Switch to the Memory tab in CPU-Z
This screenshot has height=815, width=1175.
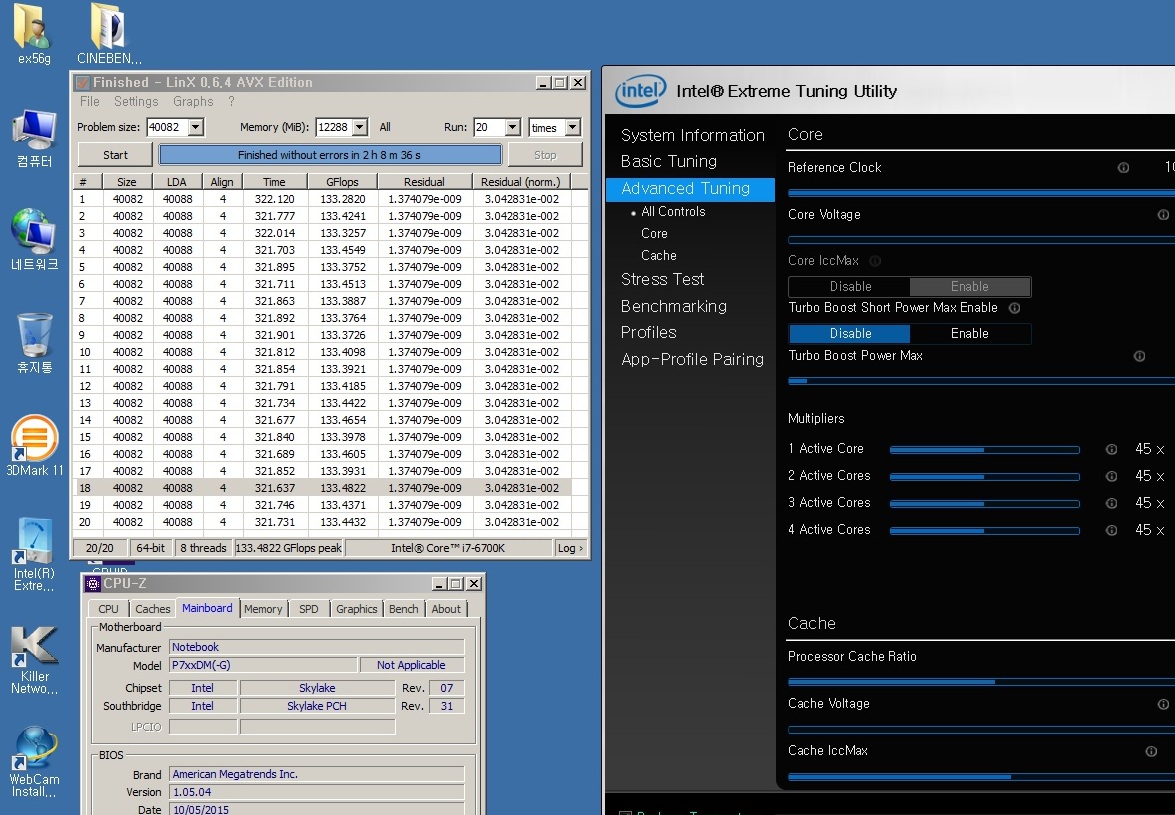tap(263, 609)
